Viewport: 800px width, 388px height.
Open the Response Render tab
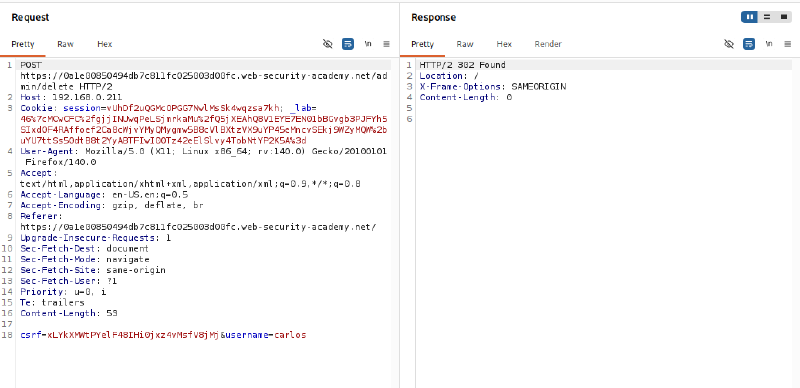coord(548,44)
